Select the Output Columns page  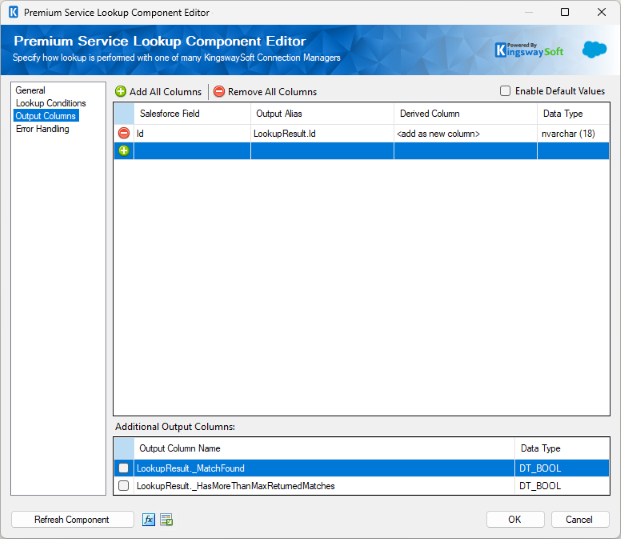point(46,116)
